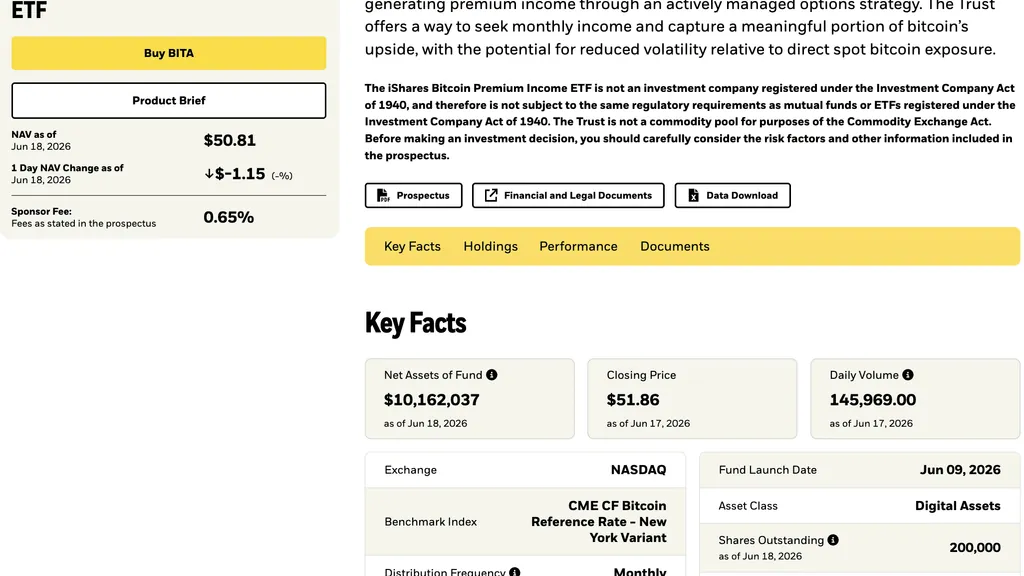Click the spreadsheet icon on Data Download
The height and width of the screenshot is (576, 1024).
(694, 195)
